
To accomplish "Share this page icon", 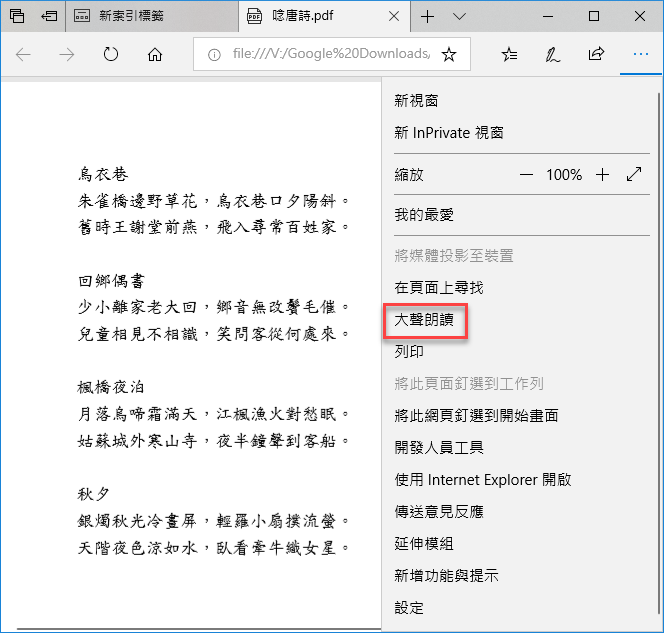I will pyautogui.click(x=596, y=54).
